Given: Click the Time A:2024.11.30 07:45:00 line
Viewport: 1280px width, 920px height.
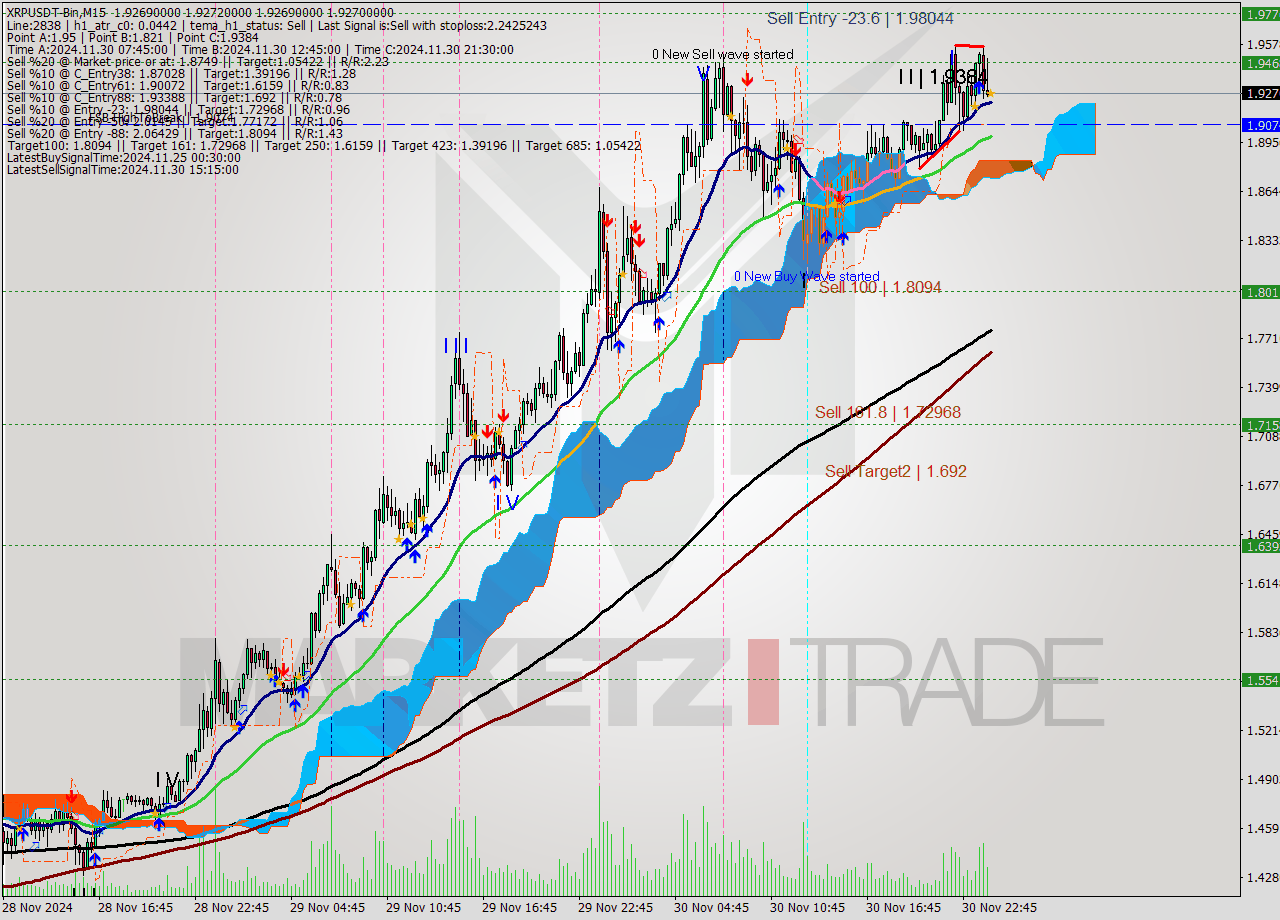Looking at the screenshot, I should [x=260, y=49].
